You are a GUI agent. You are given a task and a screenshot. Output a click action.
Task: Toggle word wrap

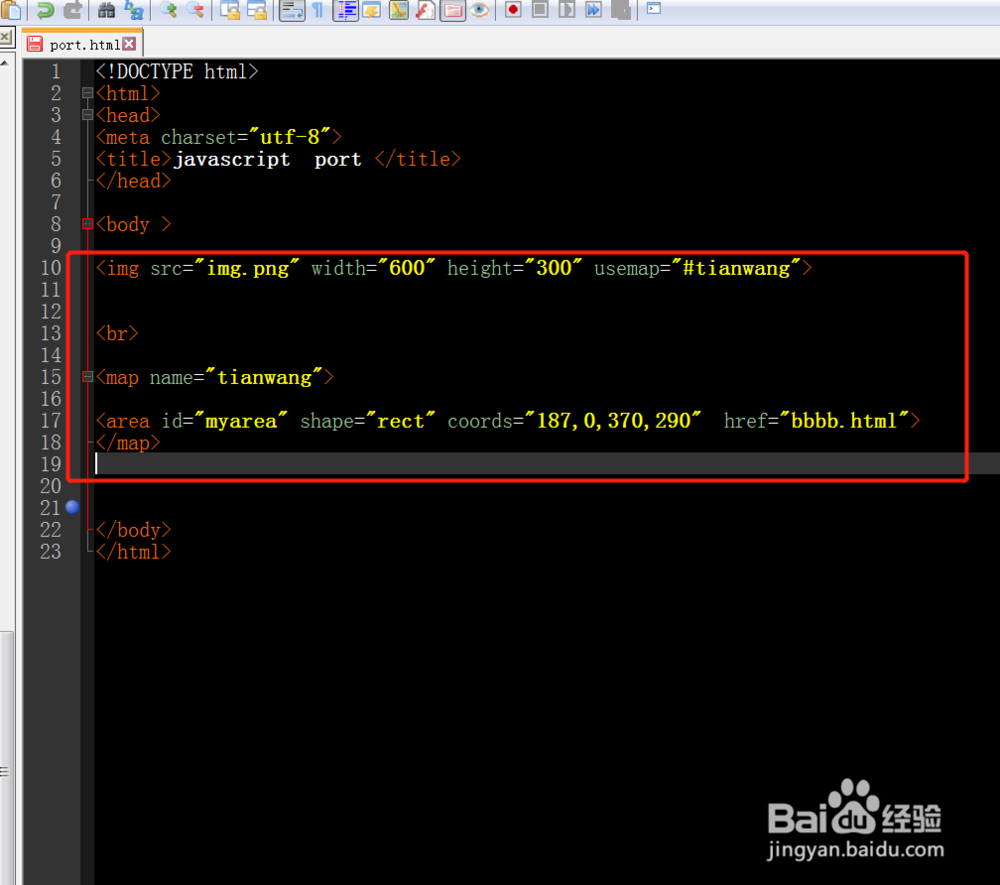pyautogui.click(x=292, y=9)
